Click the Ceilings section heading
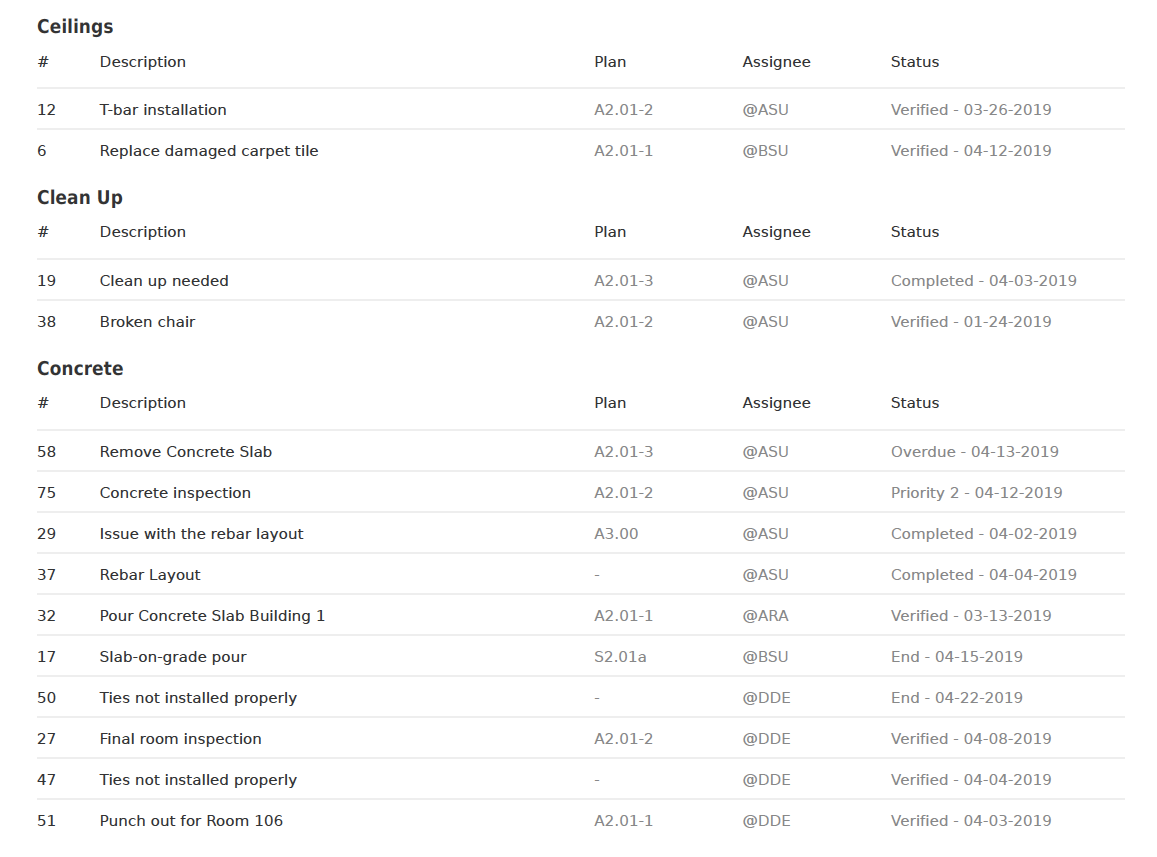The image size is (1157, 857). point(75,27)
